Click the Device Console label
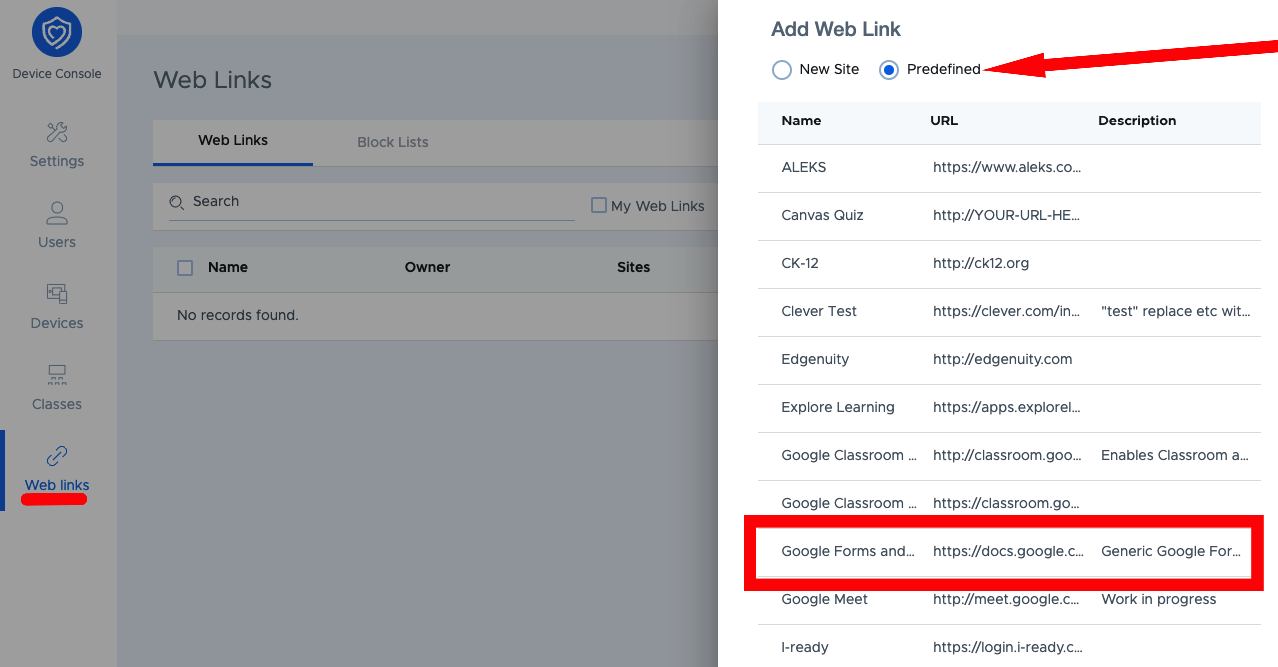 pos(57,74)
